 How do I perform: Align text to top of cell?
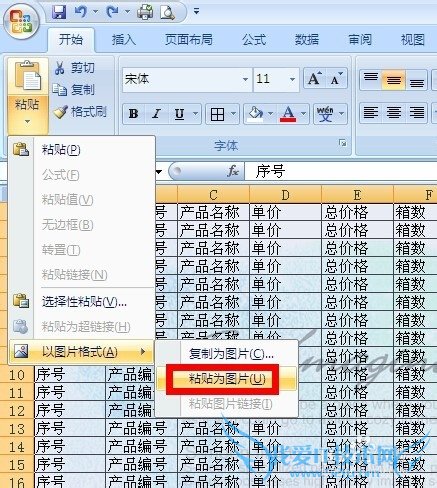point(371,79)
